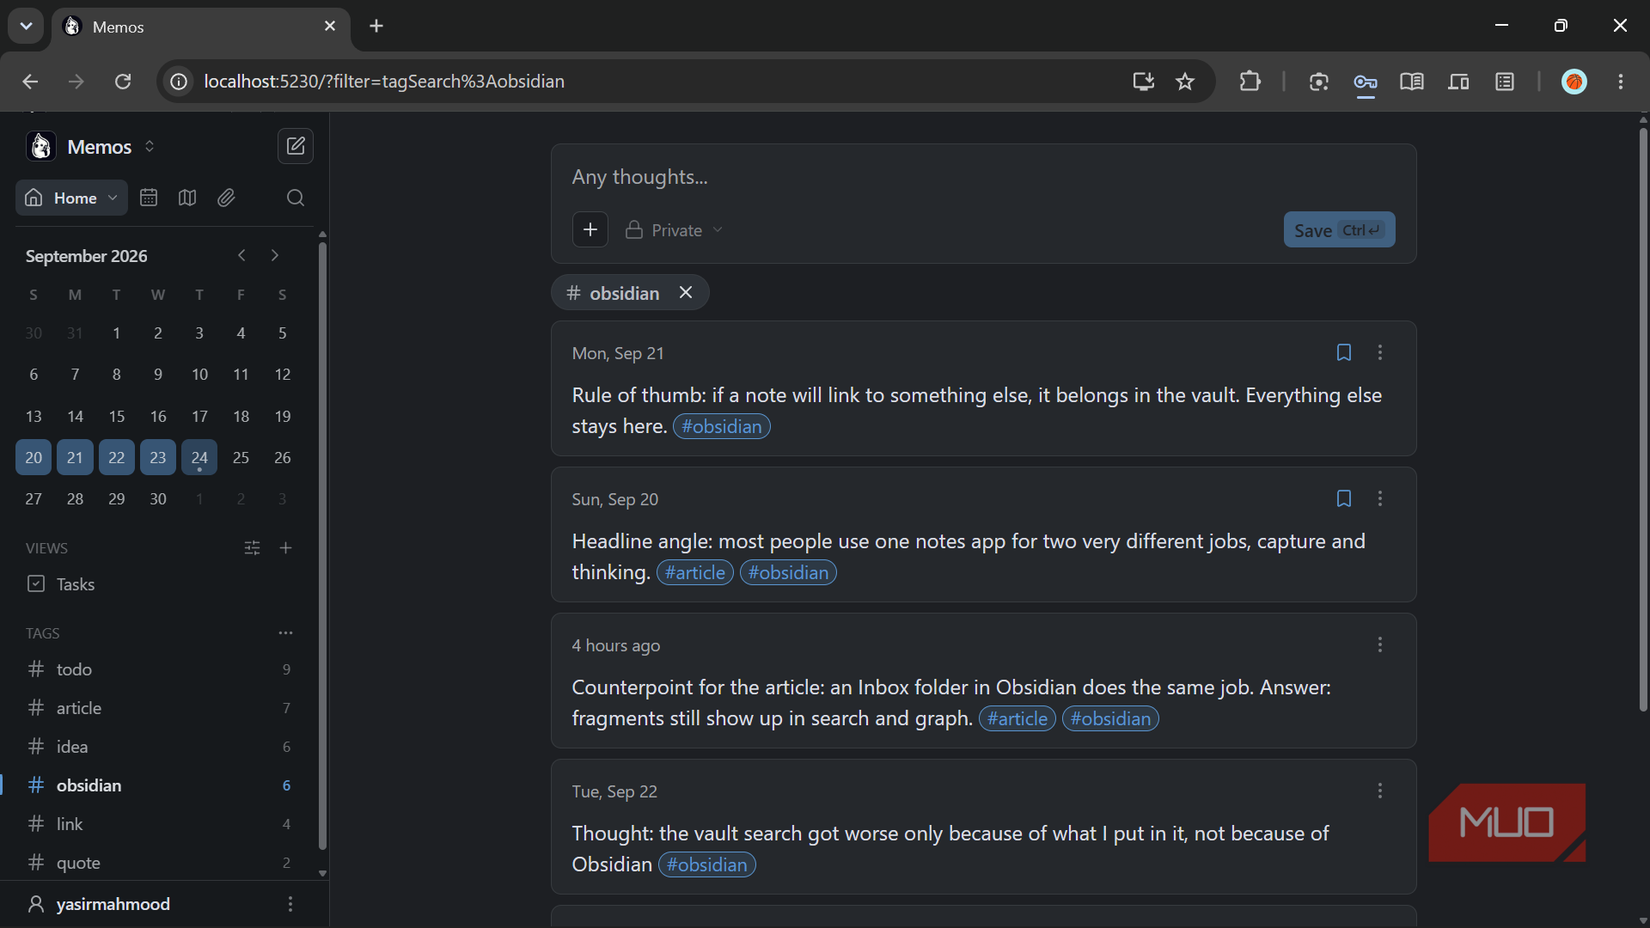
Task: Open user menu next to yasirmahmood
Action: click(x=291, y=904)
